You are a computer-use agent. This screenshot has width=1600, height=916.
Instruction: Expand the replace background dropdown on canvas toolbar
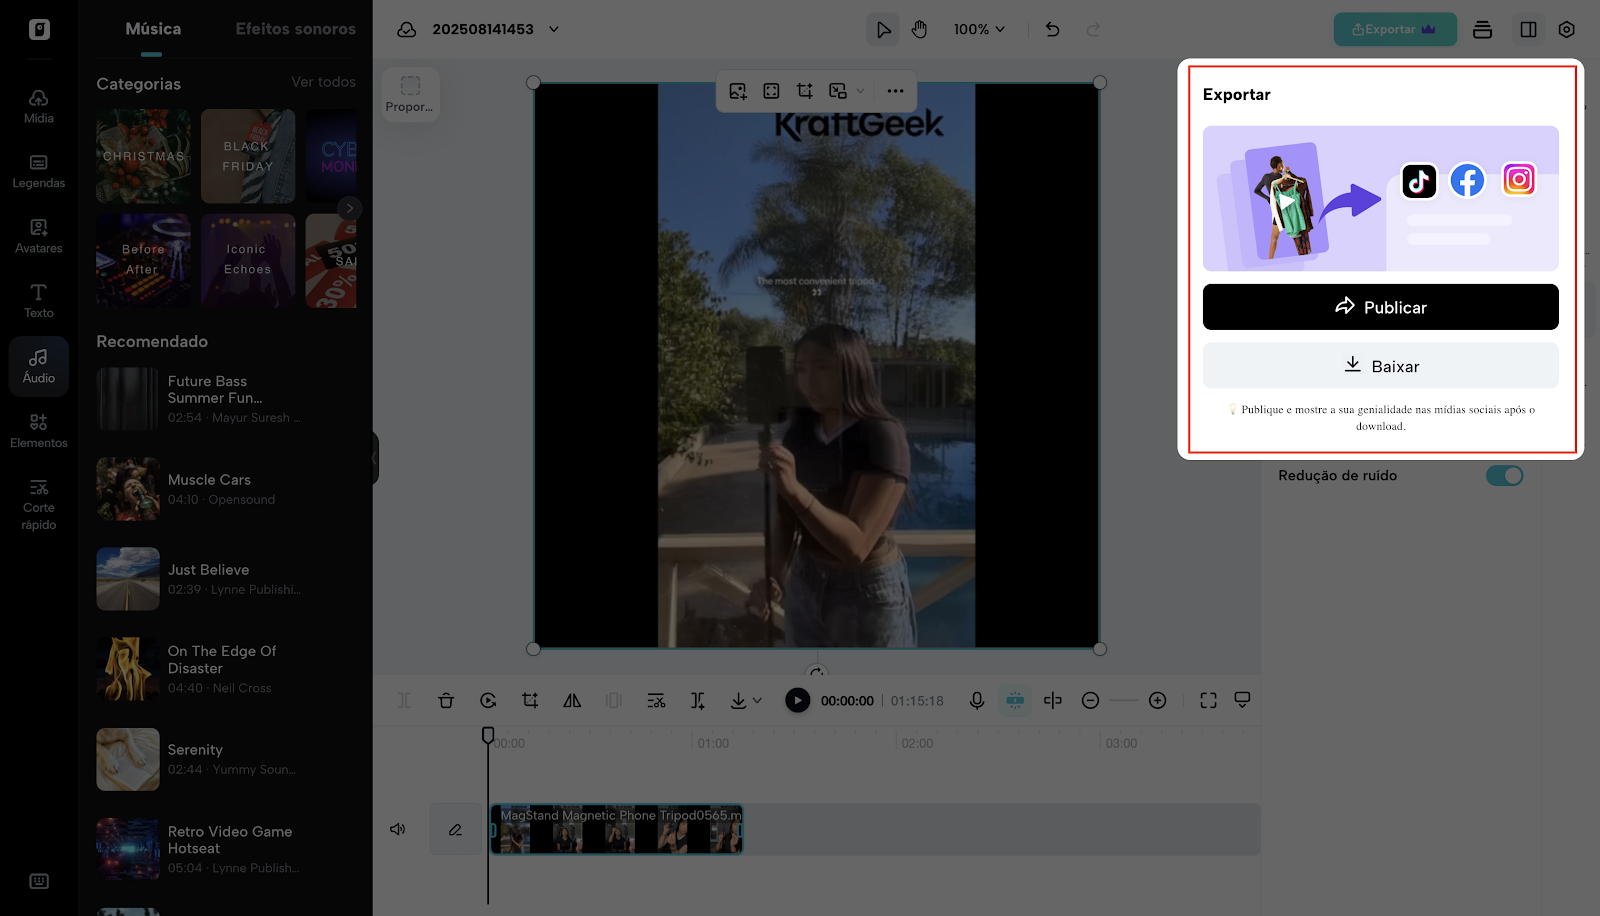860,91
